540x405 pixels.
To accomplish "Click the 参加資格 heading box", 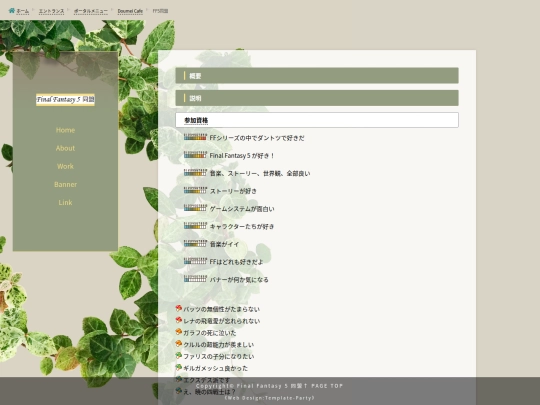I will [317, 120].
